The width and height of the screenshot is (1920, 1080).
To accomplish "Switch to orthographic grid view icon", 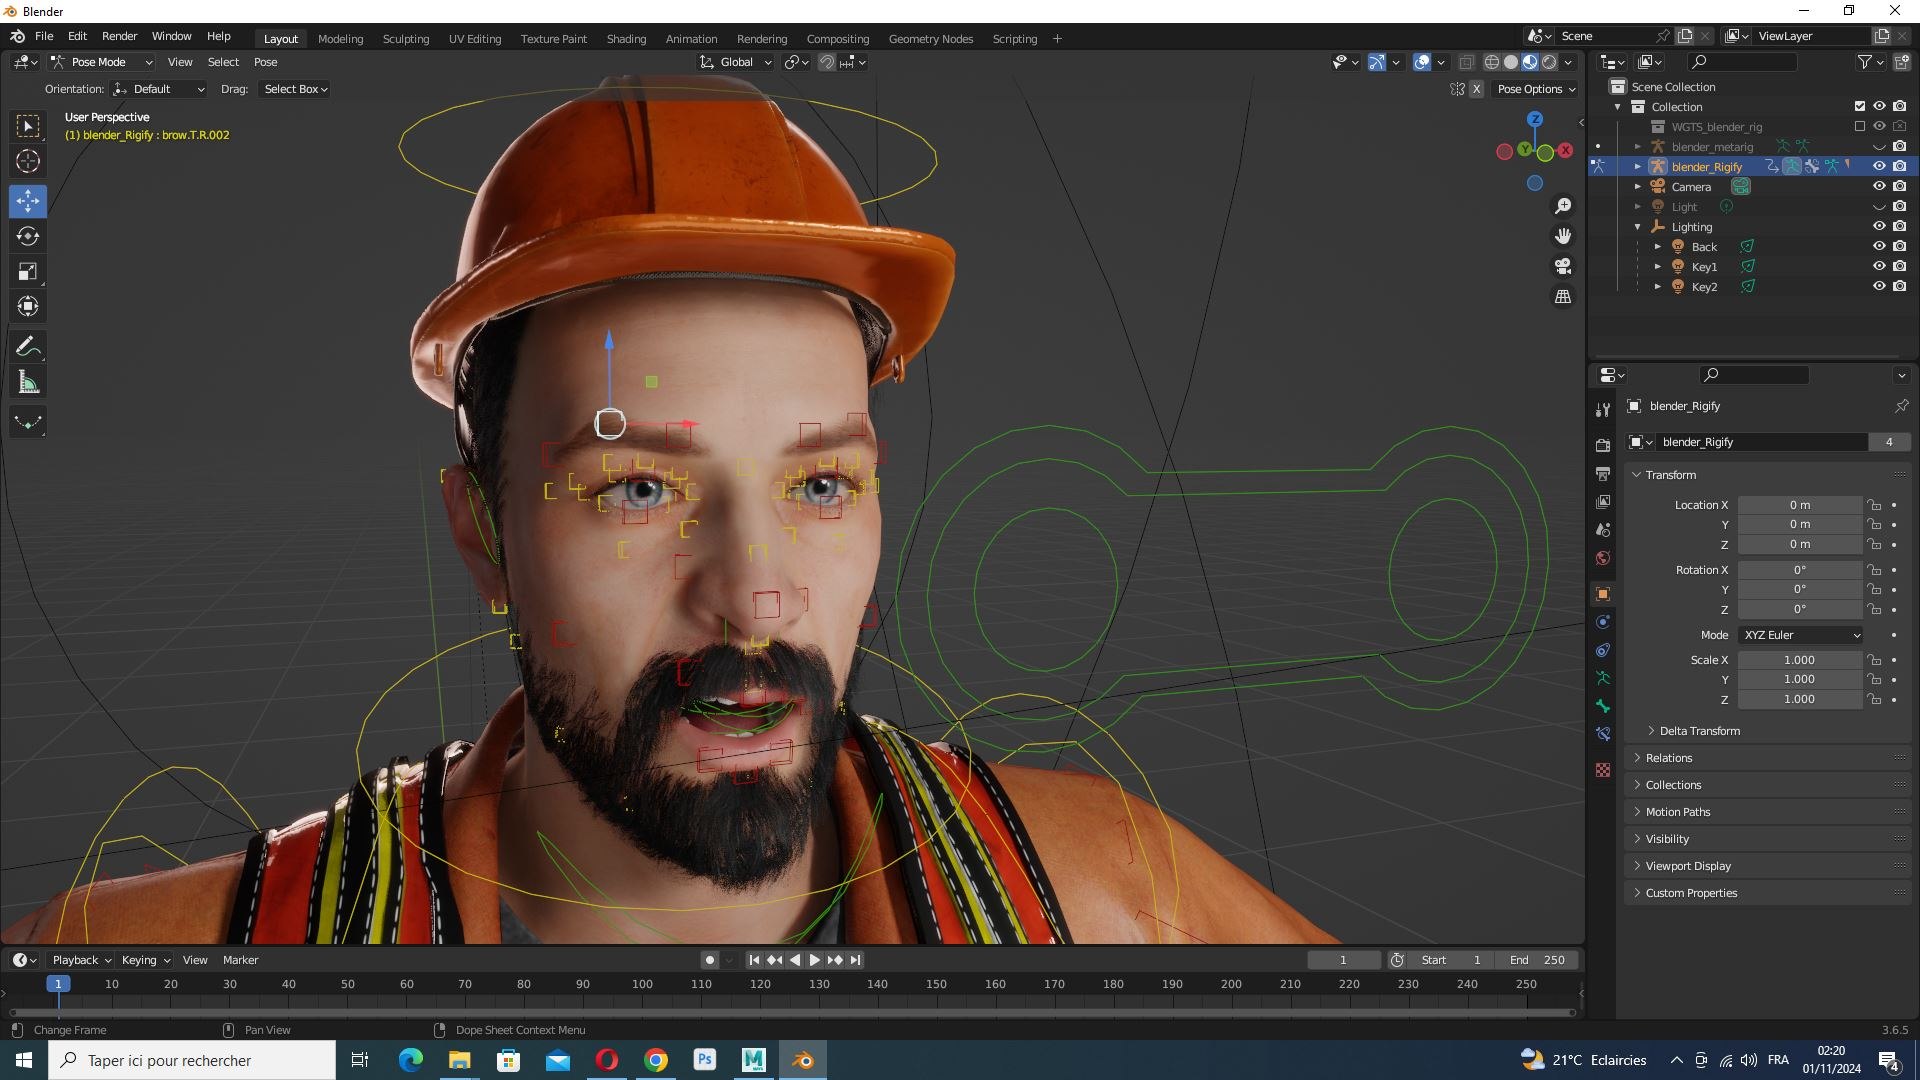I will 1563,297.
